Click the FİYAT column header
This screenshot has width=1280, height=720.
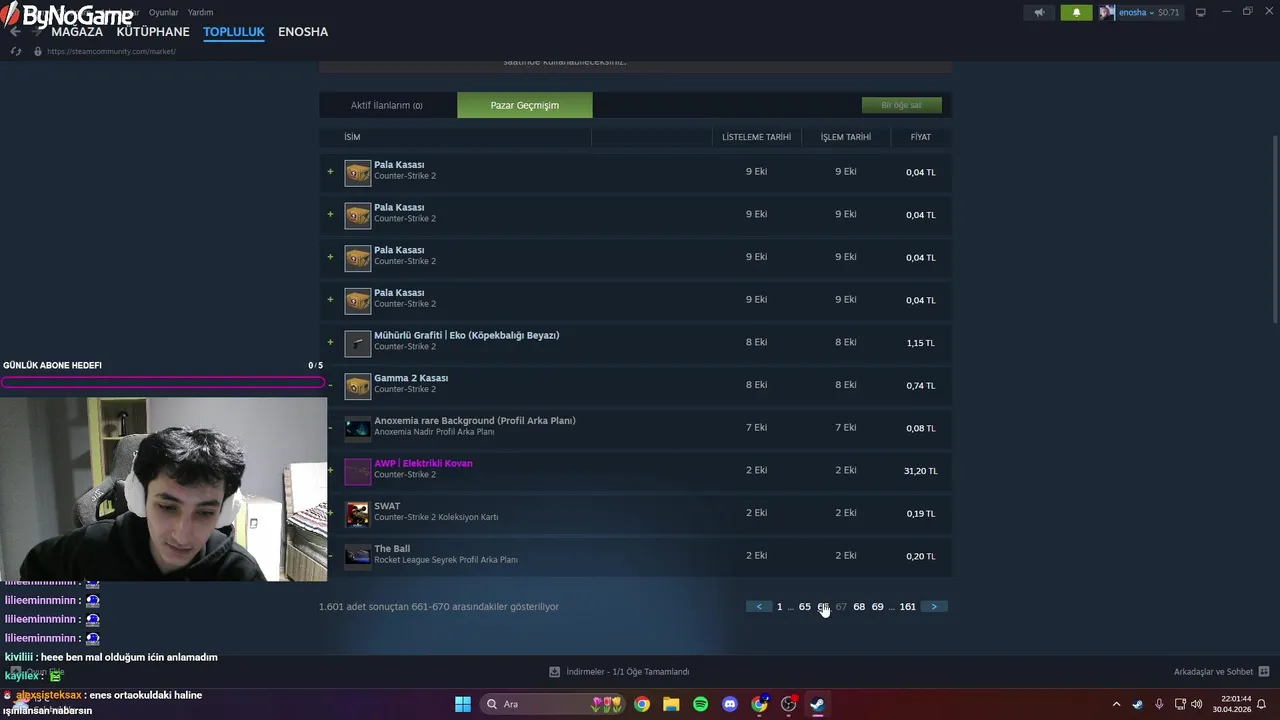click(921, 137)
